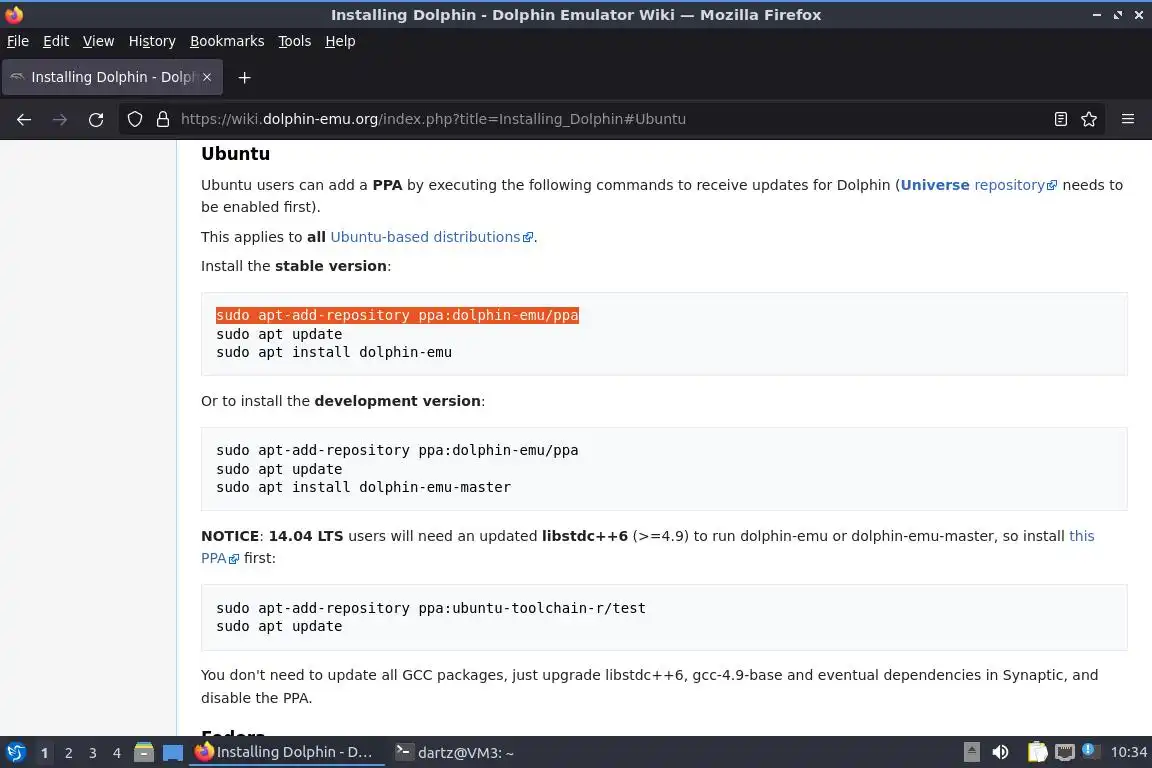
Task: Bookmark this page with the star icon
Action: 1089,119
